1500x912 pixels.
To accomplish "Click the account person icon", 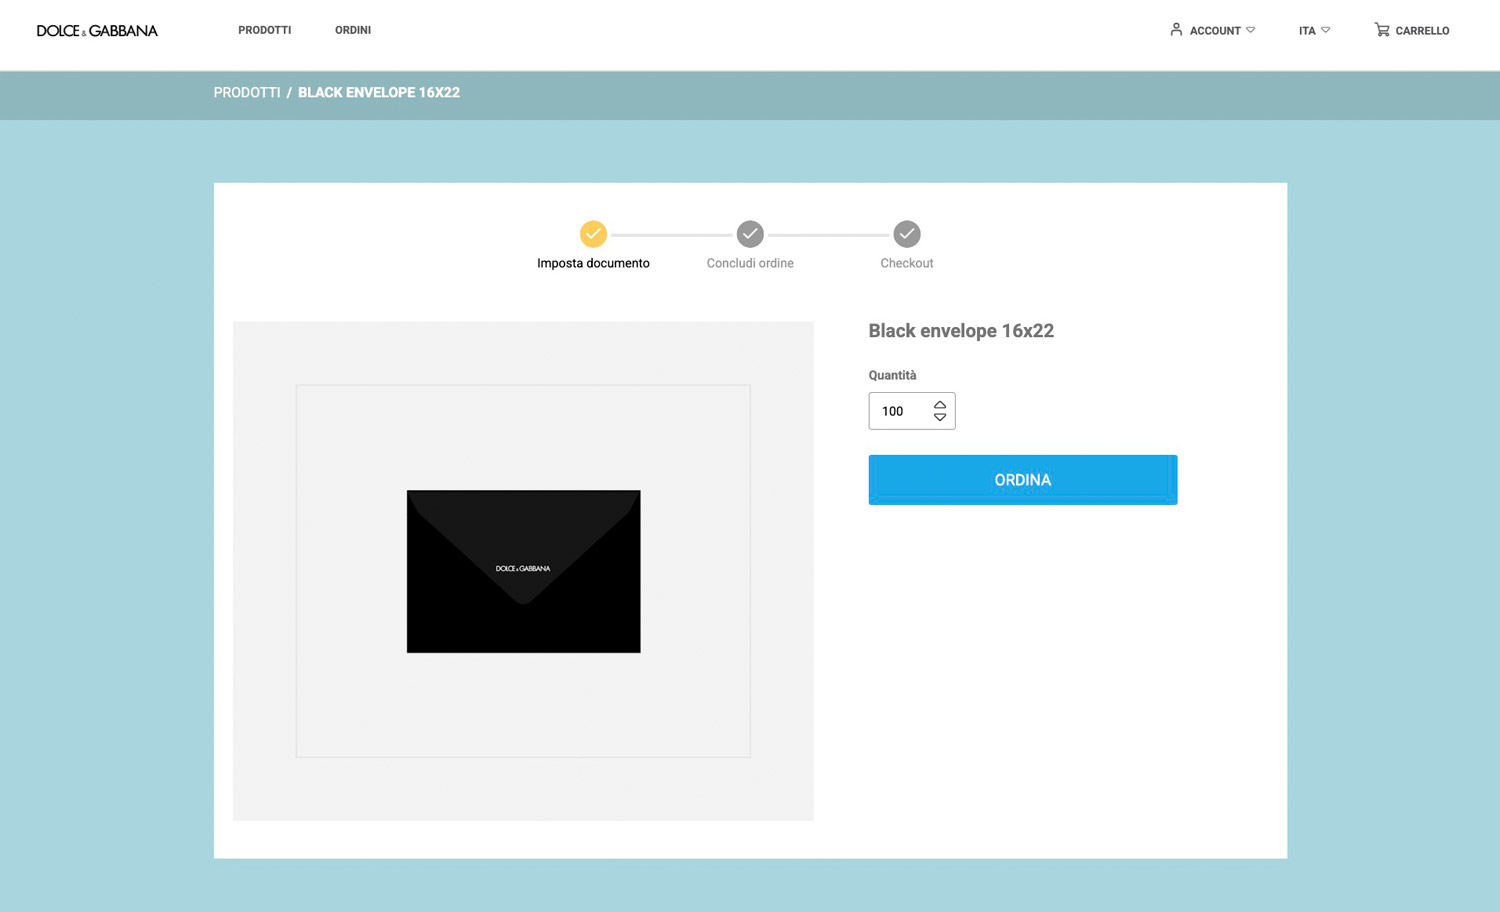I will (x=1176, y=30).
